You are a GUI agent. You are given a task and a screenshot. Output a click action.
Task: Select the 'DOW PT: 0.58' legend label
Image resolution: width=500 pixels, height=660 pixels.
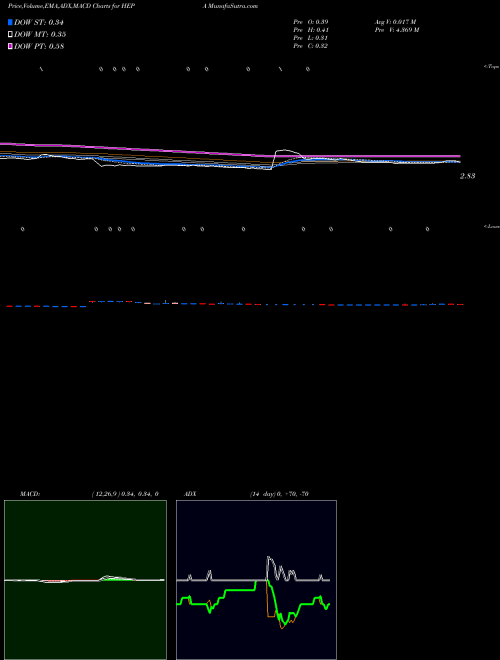tap(39, 46)
